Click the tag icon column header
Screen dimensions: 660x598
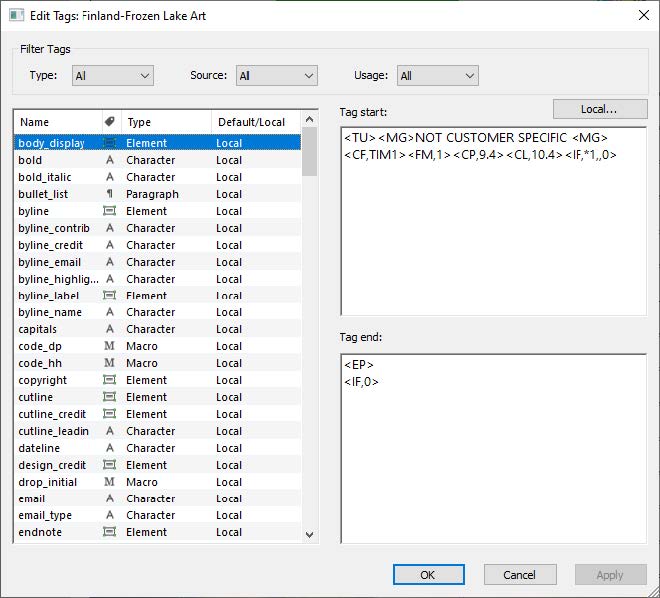[x=110, y=122]
